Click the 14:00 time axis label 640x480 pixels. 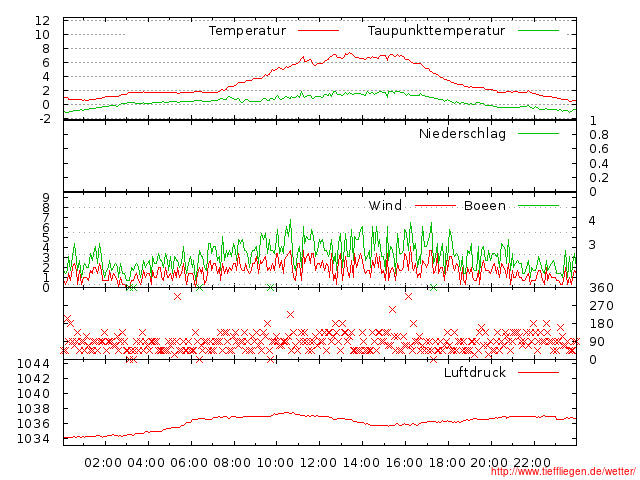click(361, 463)
